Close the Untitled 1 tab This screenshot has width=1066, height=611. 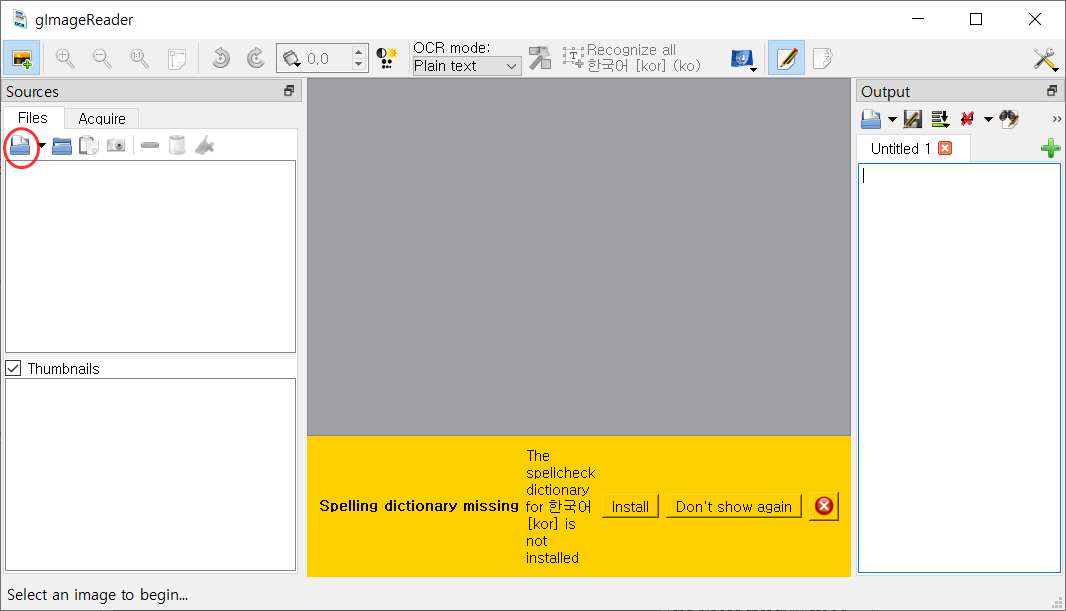[x=945, y=148]
